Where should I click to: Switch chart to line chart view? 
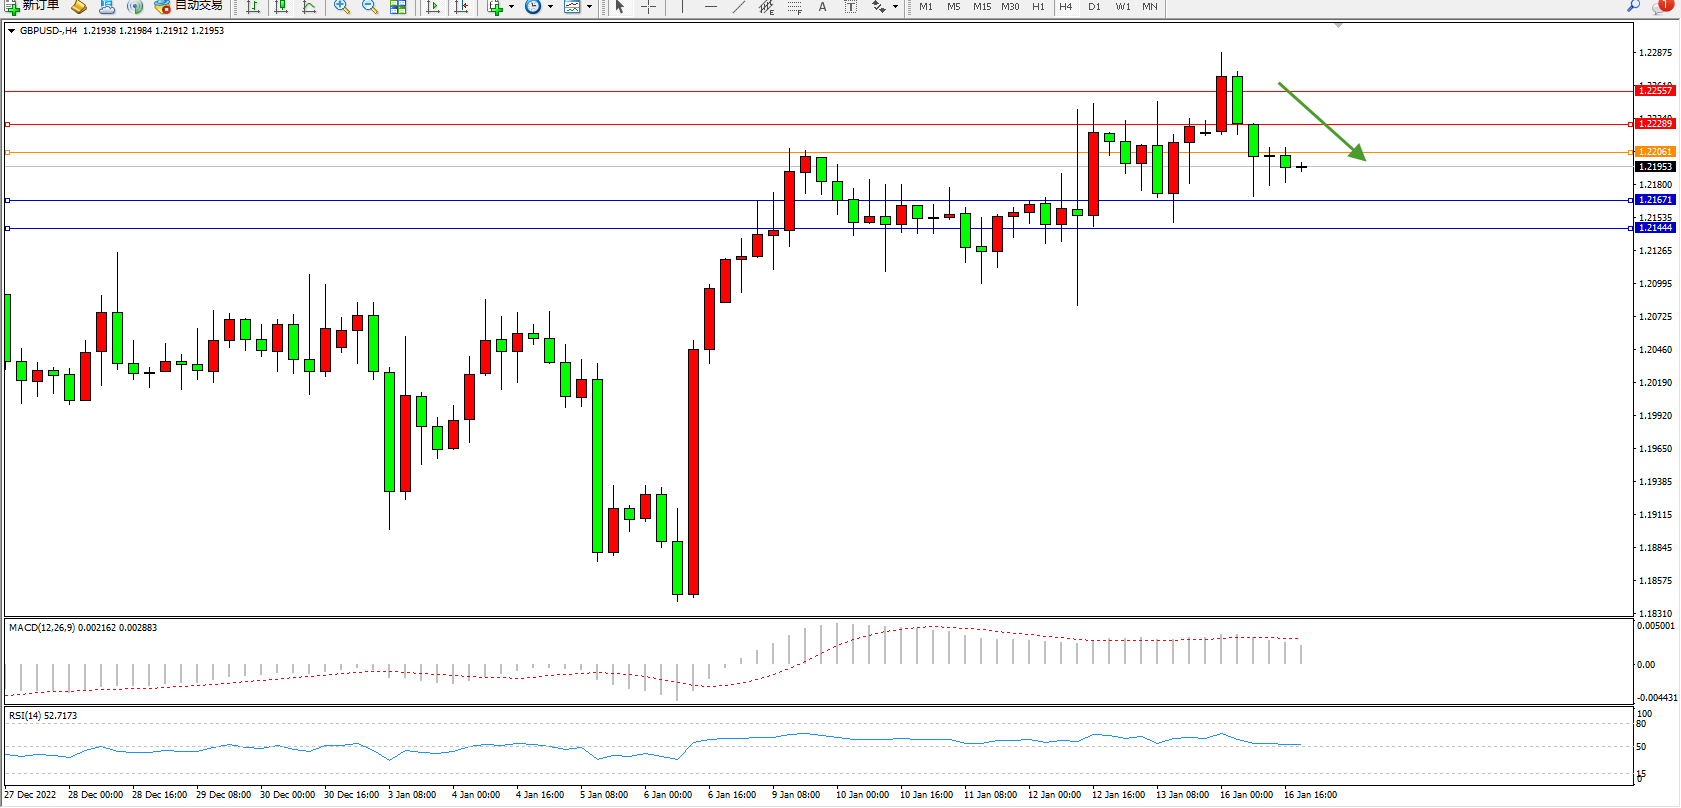(x=309, y=7)
